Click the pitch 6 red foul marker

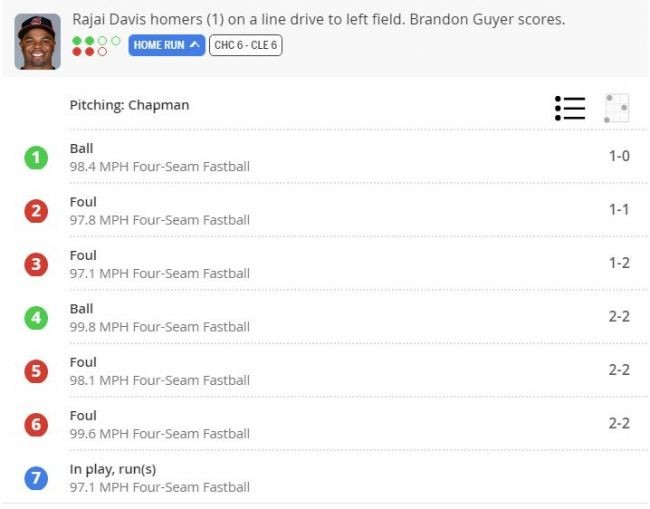pyautogui.click(x=36, y=425)
